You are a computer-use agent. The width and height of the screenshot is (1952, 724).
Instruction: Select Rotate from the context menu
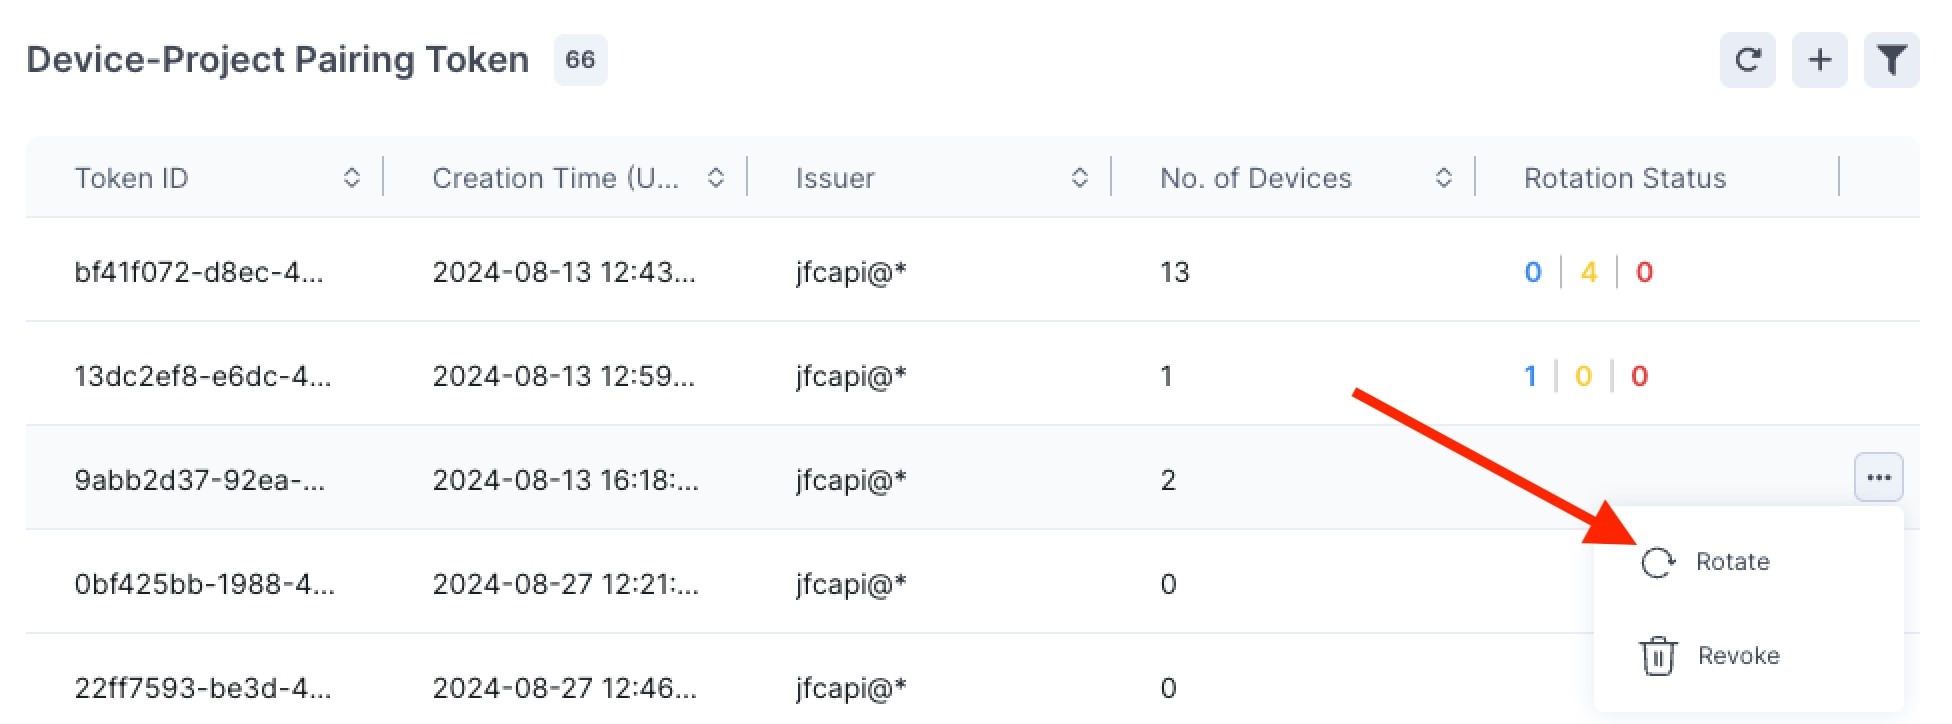pos(1732,562)
